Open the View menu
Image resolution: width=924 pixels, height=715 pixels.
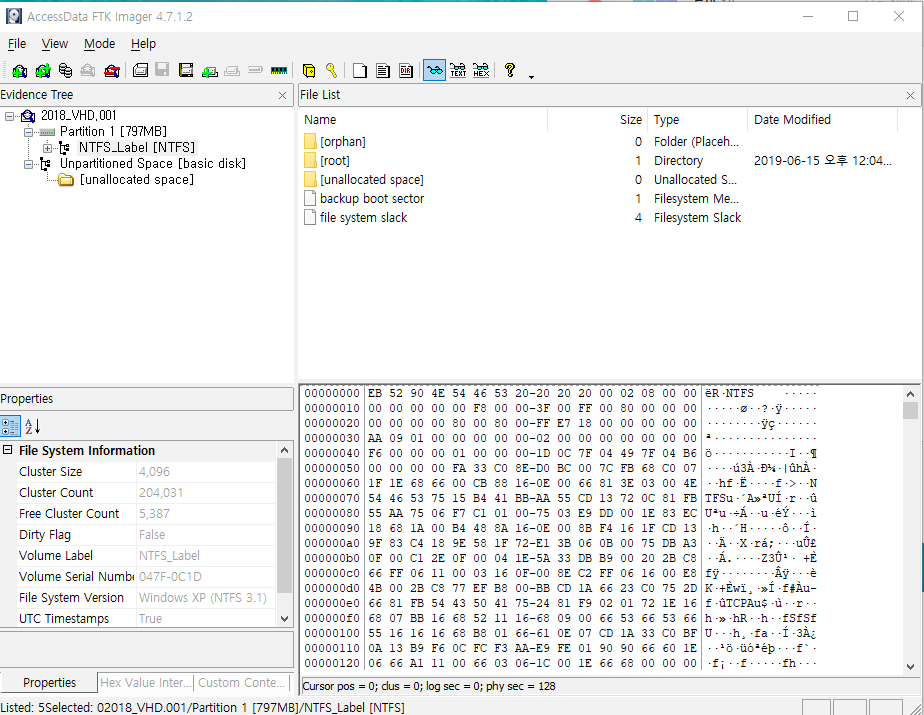(54, 44)
